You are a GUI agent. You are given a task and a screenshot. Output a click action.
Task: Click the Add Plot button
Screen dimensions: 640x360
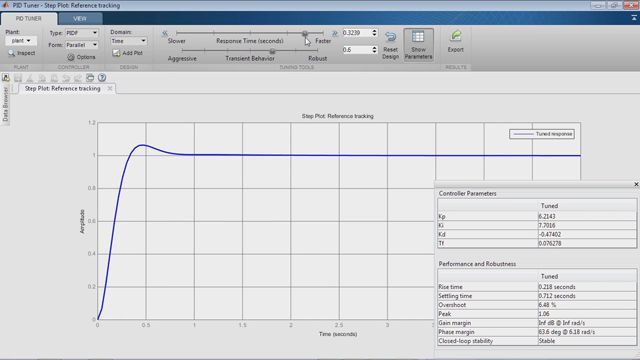[x=127, y=53]
